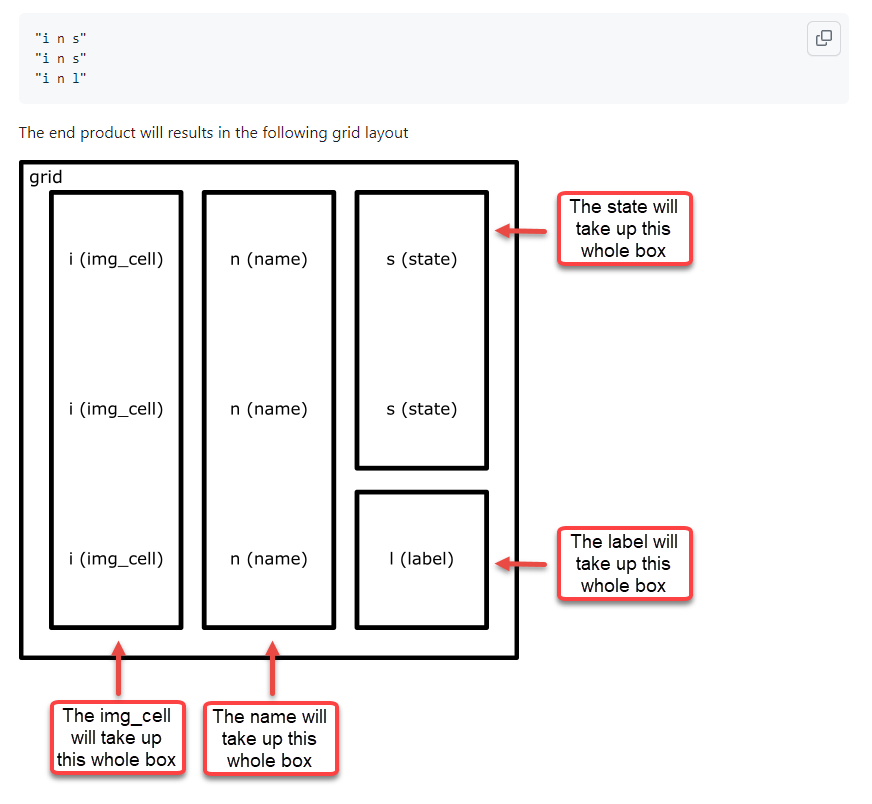The height and width of the screenshot is (804, 872).
Task: Click the "The state will take up" callout
Action: (x=623, y=229)
